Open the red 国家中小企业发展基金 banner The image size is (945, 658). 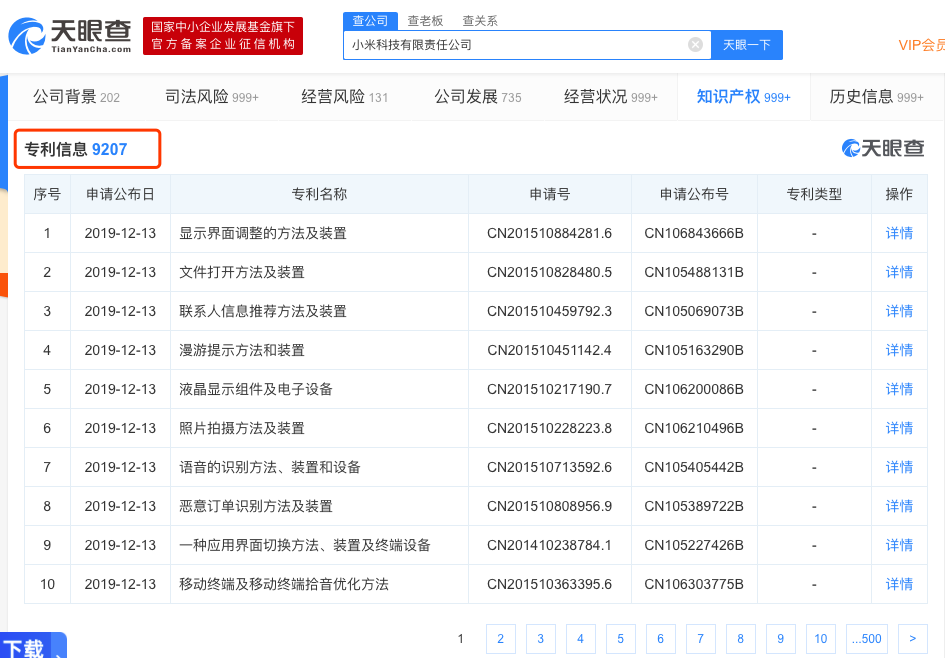point(223,36)
